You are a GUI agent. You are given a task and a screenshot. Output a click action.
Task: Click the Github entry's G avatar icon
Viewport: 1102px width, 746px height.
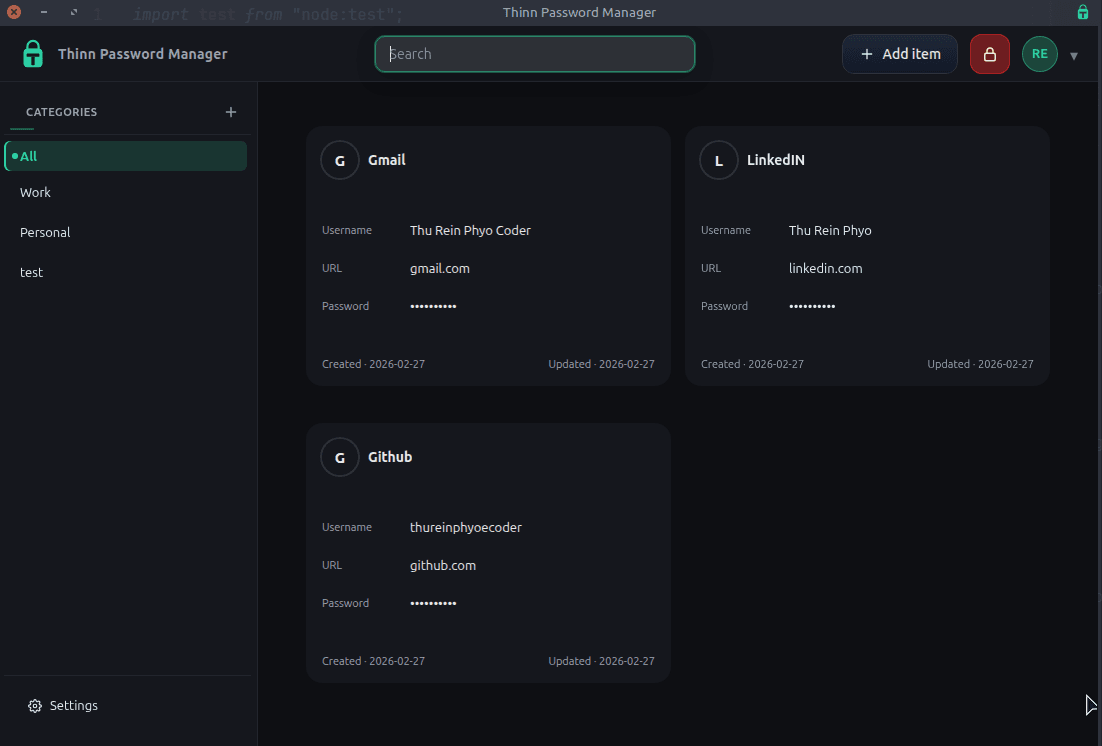pyautogui.click(x=339, y=456)
